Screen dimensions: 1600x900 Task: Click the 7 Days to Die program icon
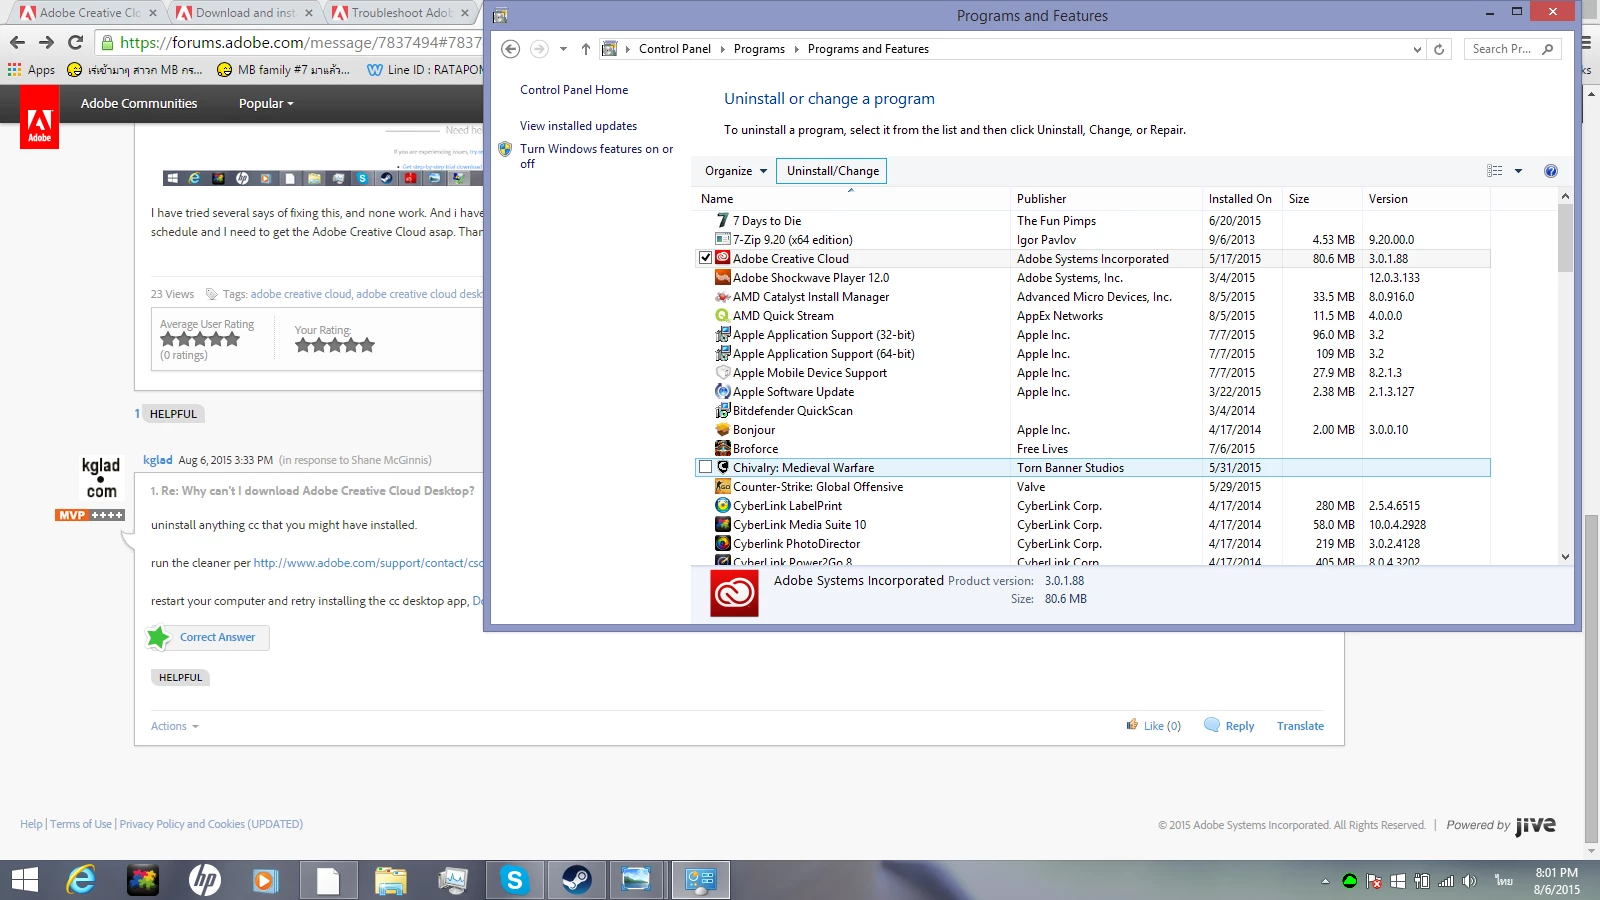[x=722, y=220]
